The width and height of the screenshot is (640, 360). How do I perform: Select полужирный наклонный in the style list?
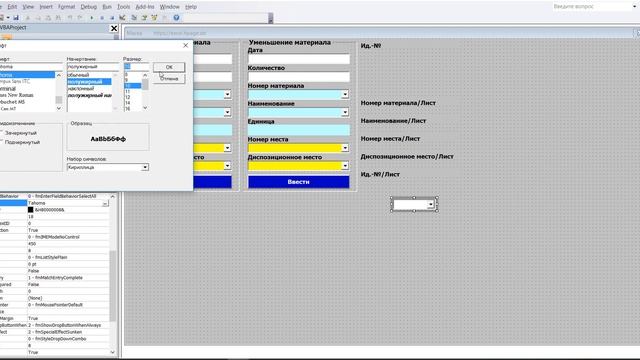[x=89, y=96]
